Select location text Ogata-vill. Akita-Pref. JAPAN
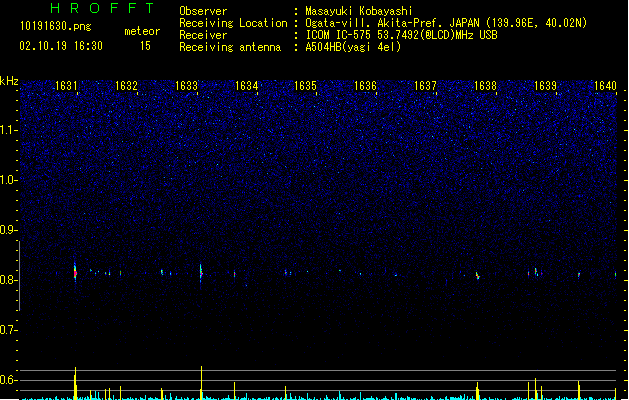This screenshot has height=400, width=629. [x=392, y=23]
